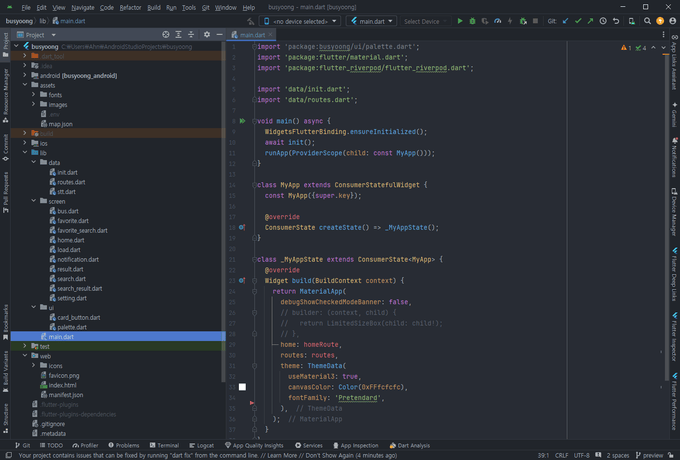Expand the test folder
The height and width of the screenshot is (460, 680).
click(25, 346)
